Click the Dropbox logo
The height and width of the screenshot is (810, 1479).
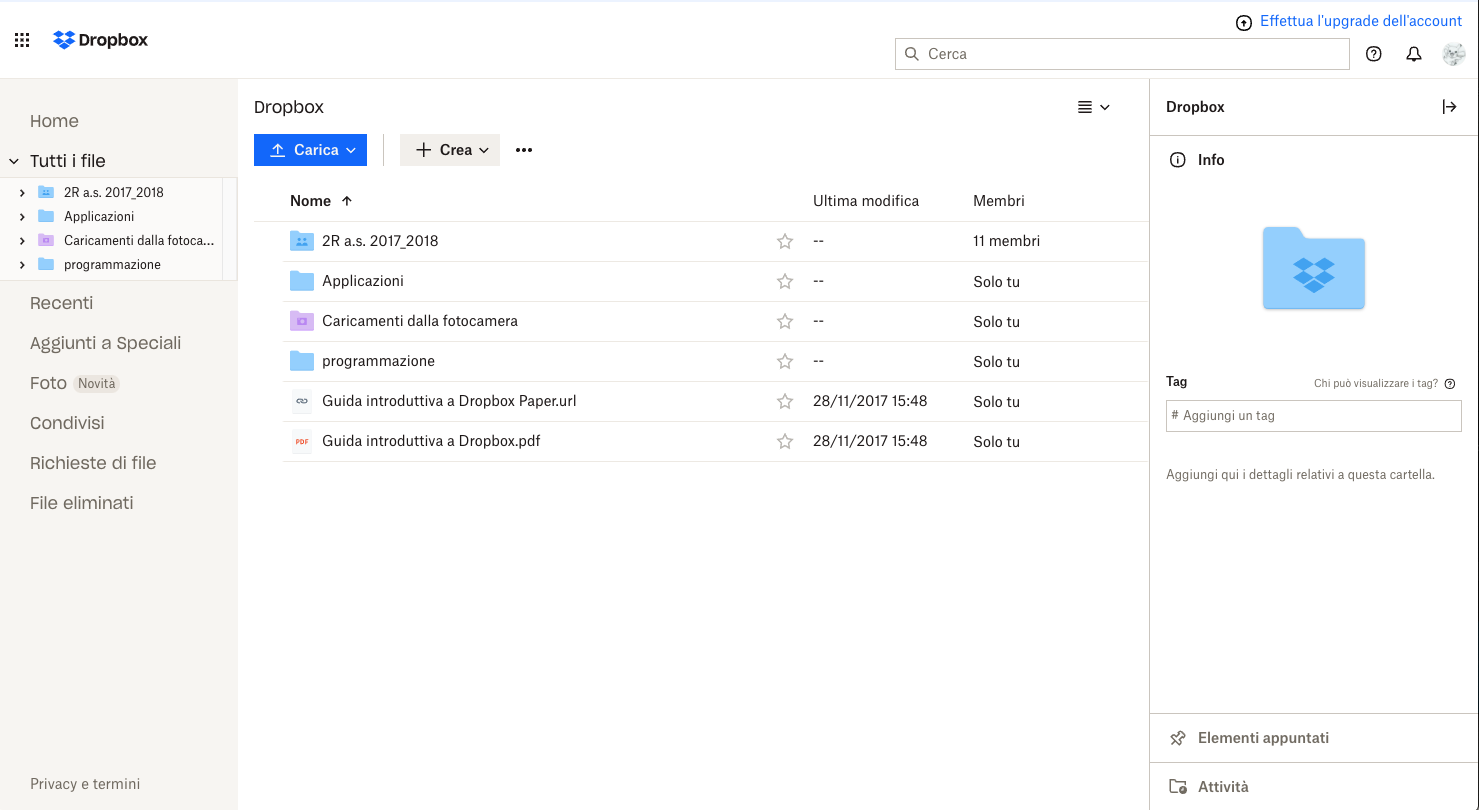tap(100, 40)
